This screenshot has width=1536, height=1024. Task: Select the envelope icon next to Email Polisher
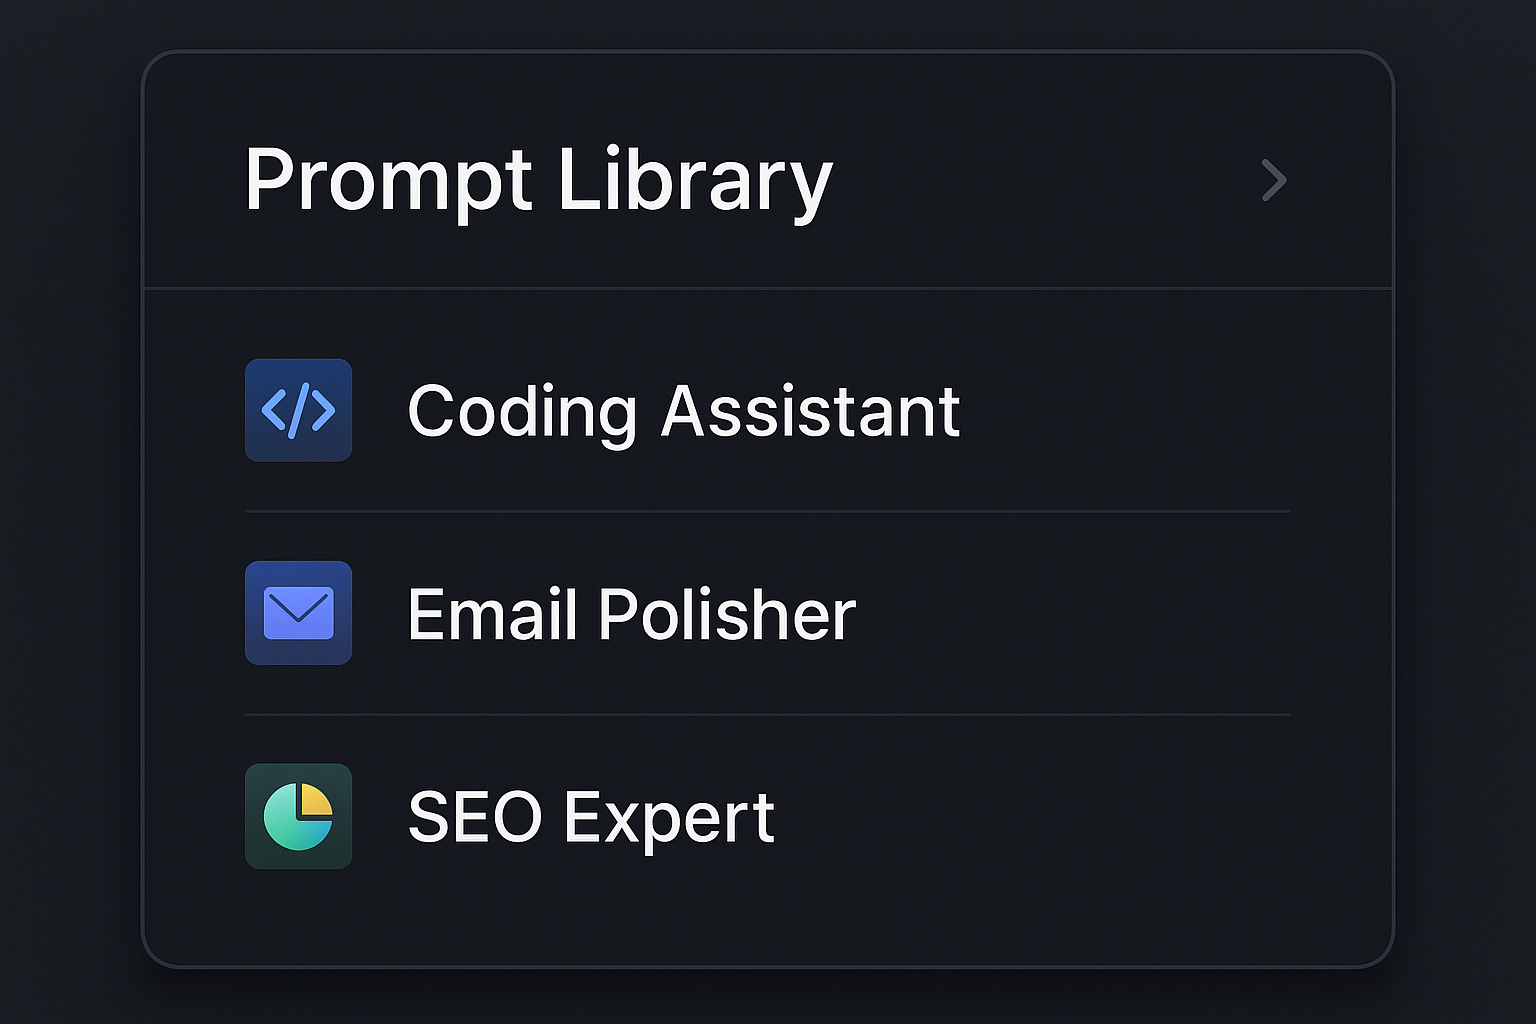[x=298, y=614]
